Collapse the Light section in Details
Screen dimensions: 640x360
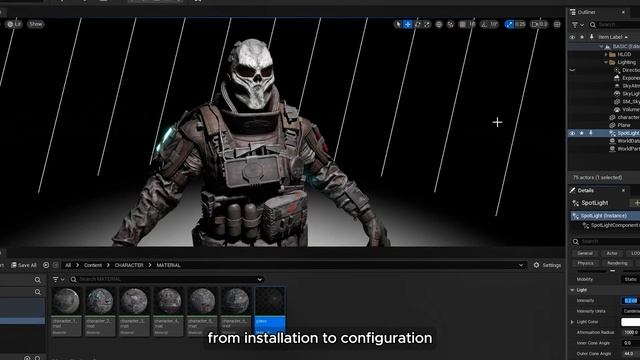coord(572,290)
